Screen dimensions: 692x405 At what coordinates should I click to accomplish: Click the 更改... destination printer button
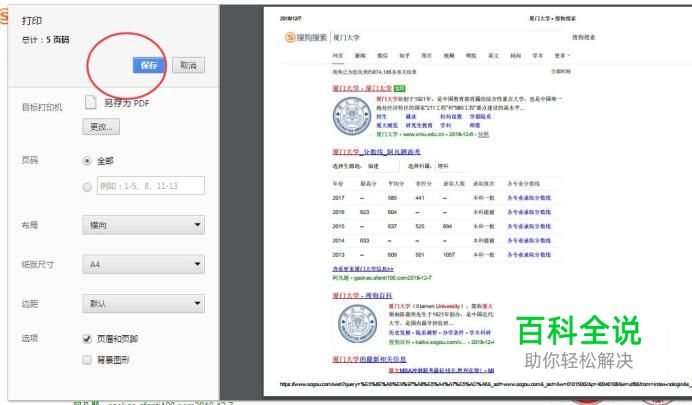tap(101, 127)
